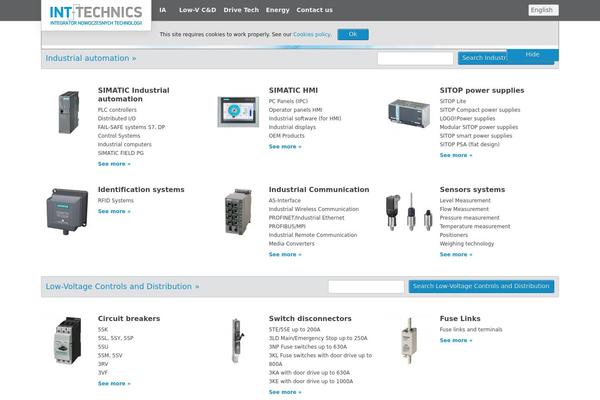Open PROFIBUS/MPI link
The image size is (600, 400).
(x=287, y=227)
